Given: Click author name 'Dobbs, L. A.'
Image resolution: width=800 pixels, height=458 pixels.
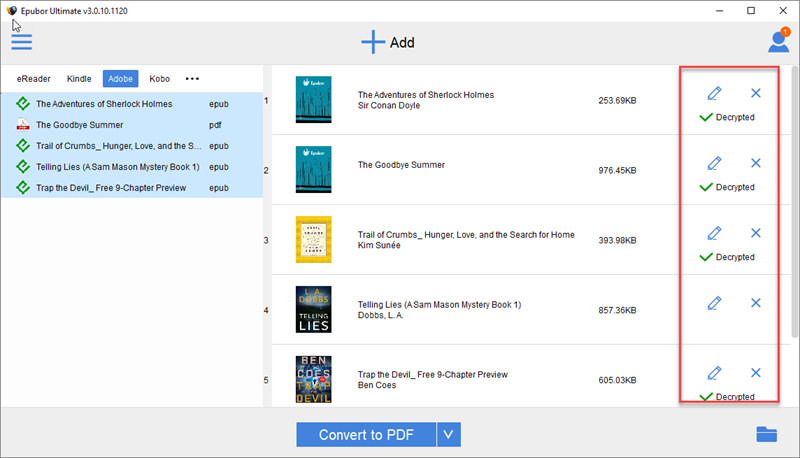Looking at the screenshot, I should pos(380,315).
